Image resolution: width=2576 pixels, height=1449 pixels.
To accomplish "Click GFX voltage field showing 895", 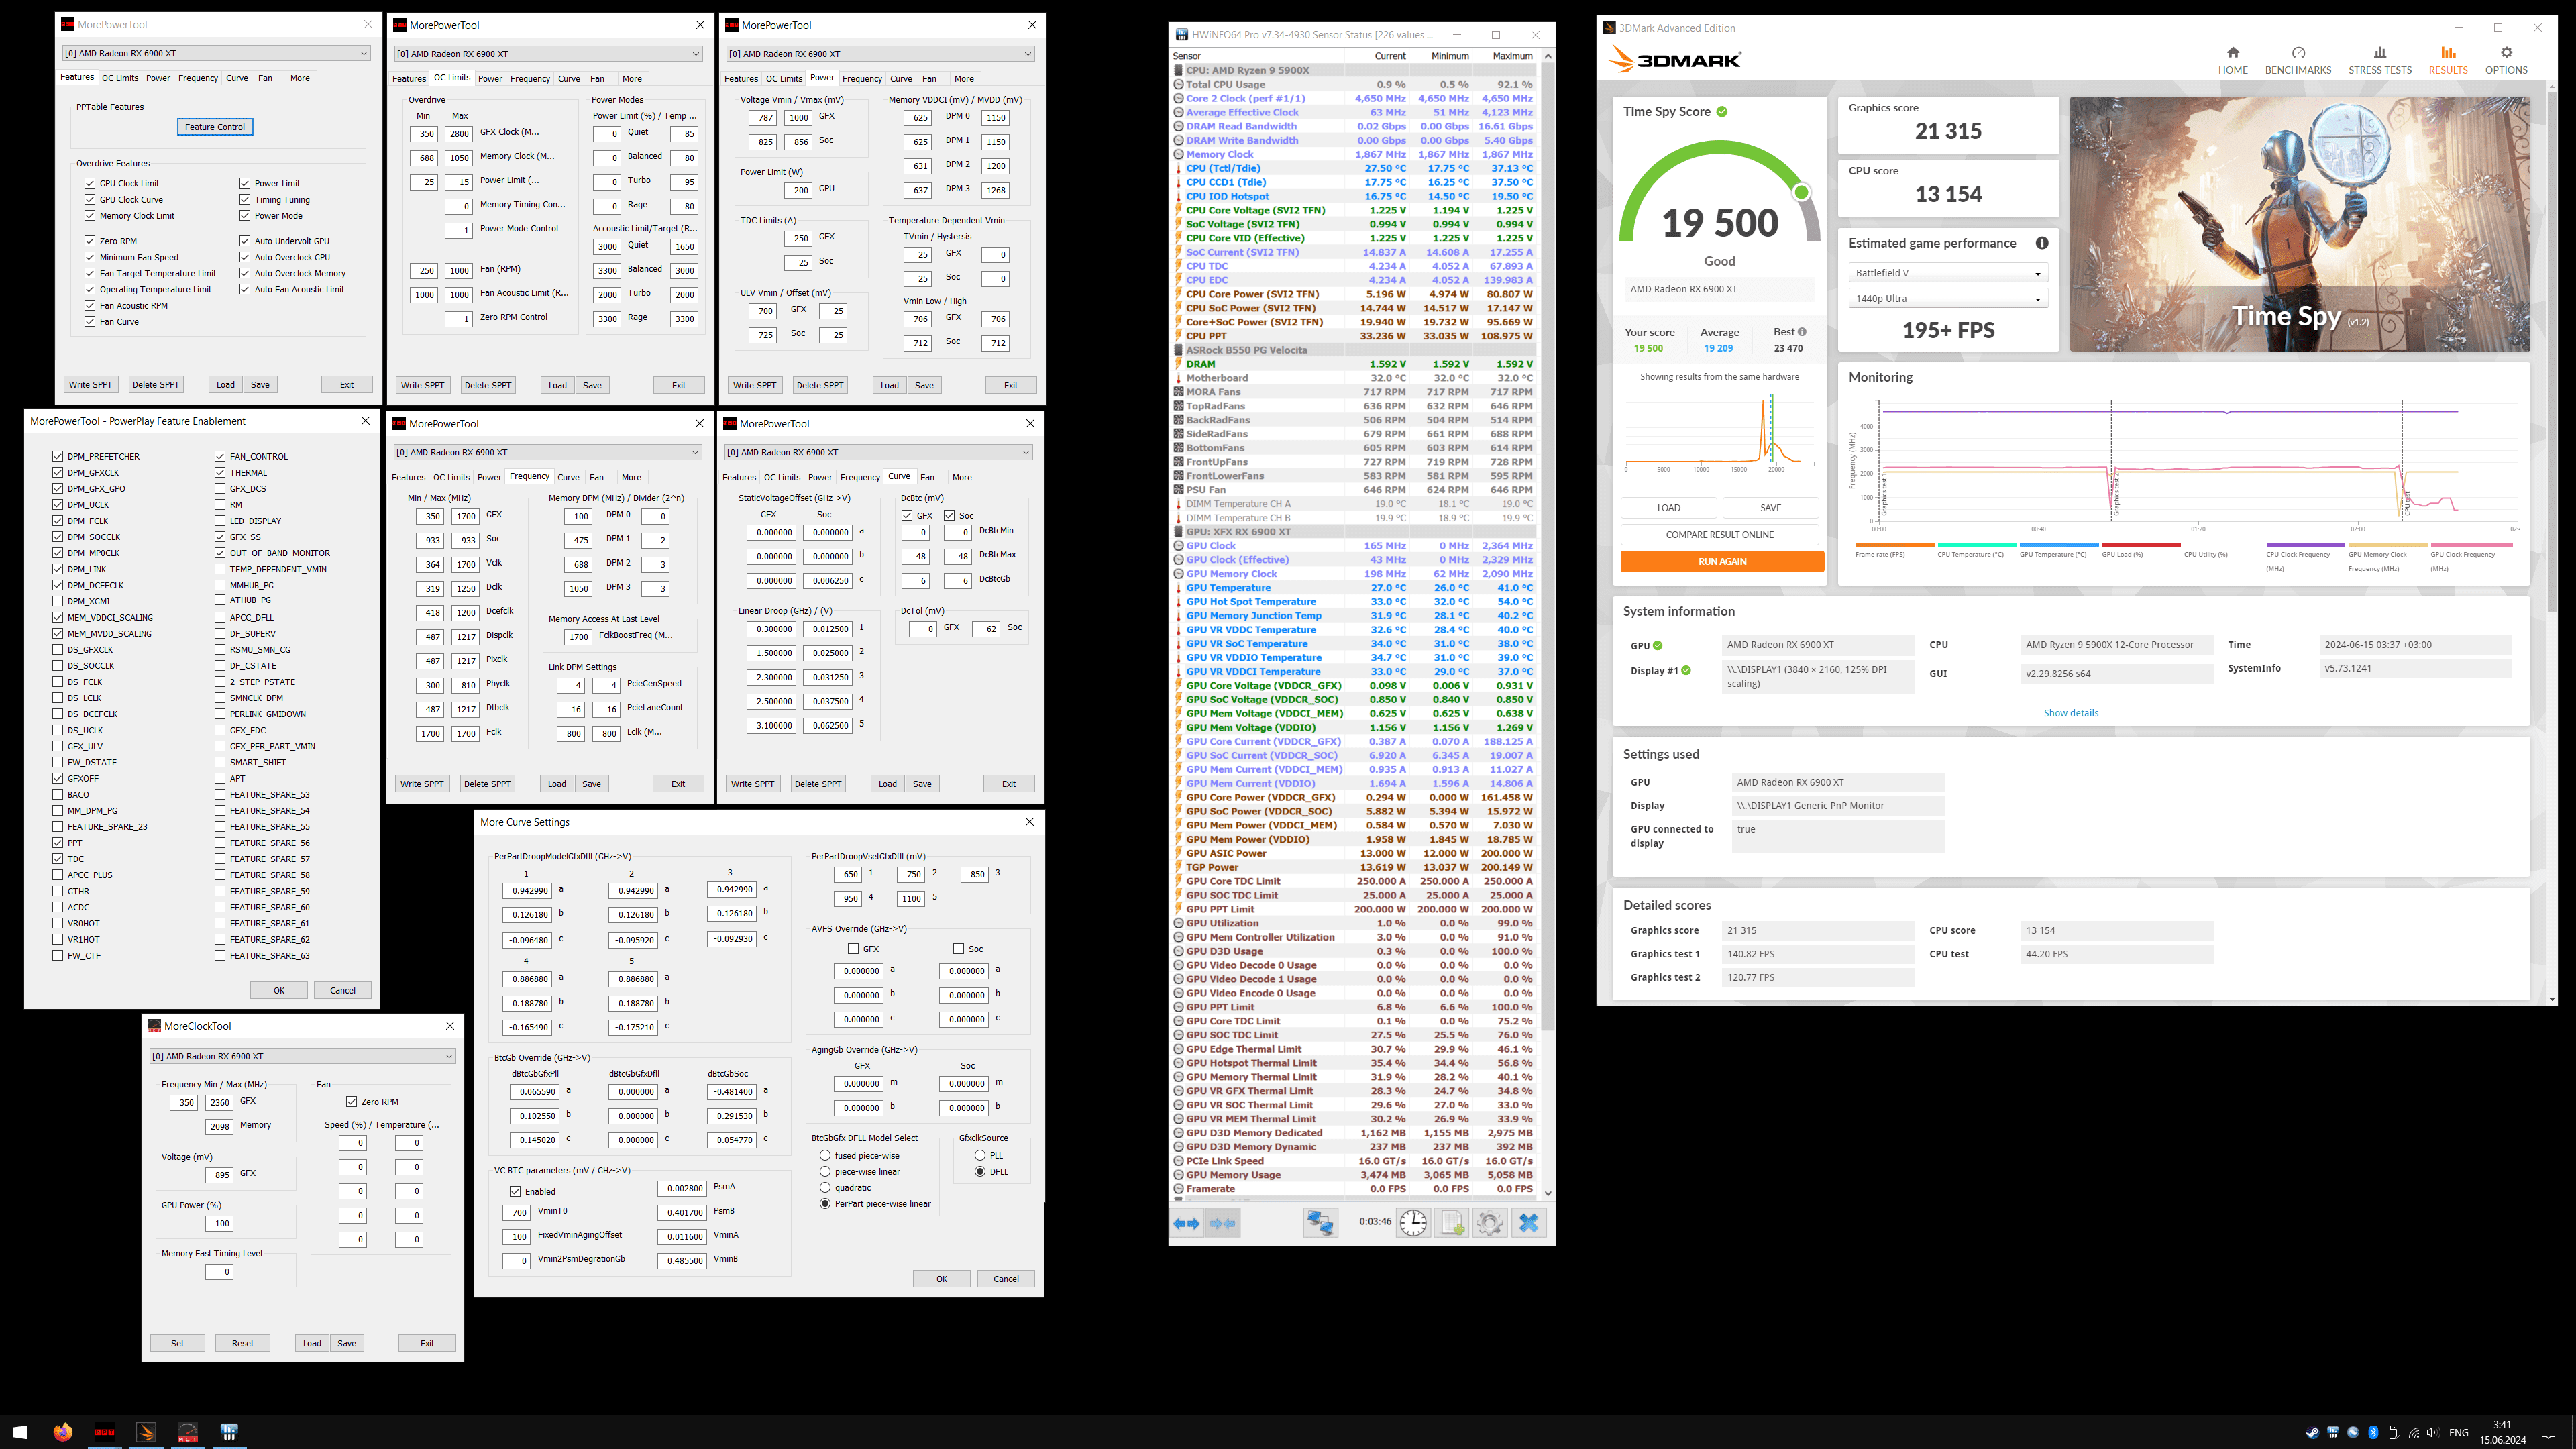I will click(220, 1175).
